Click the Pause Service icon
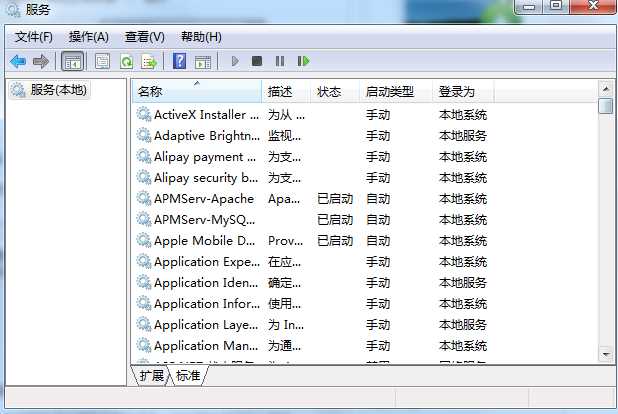This screenshot has height=414, width=618. (280, 61)
